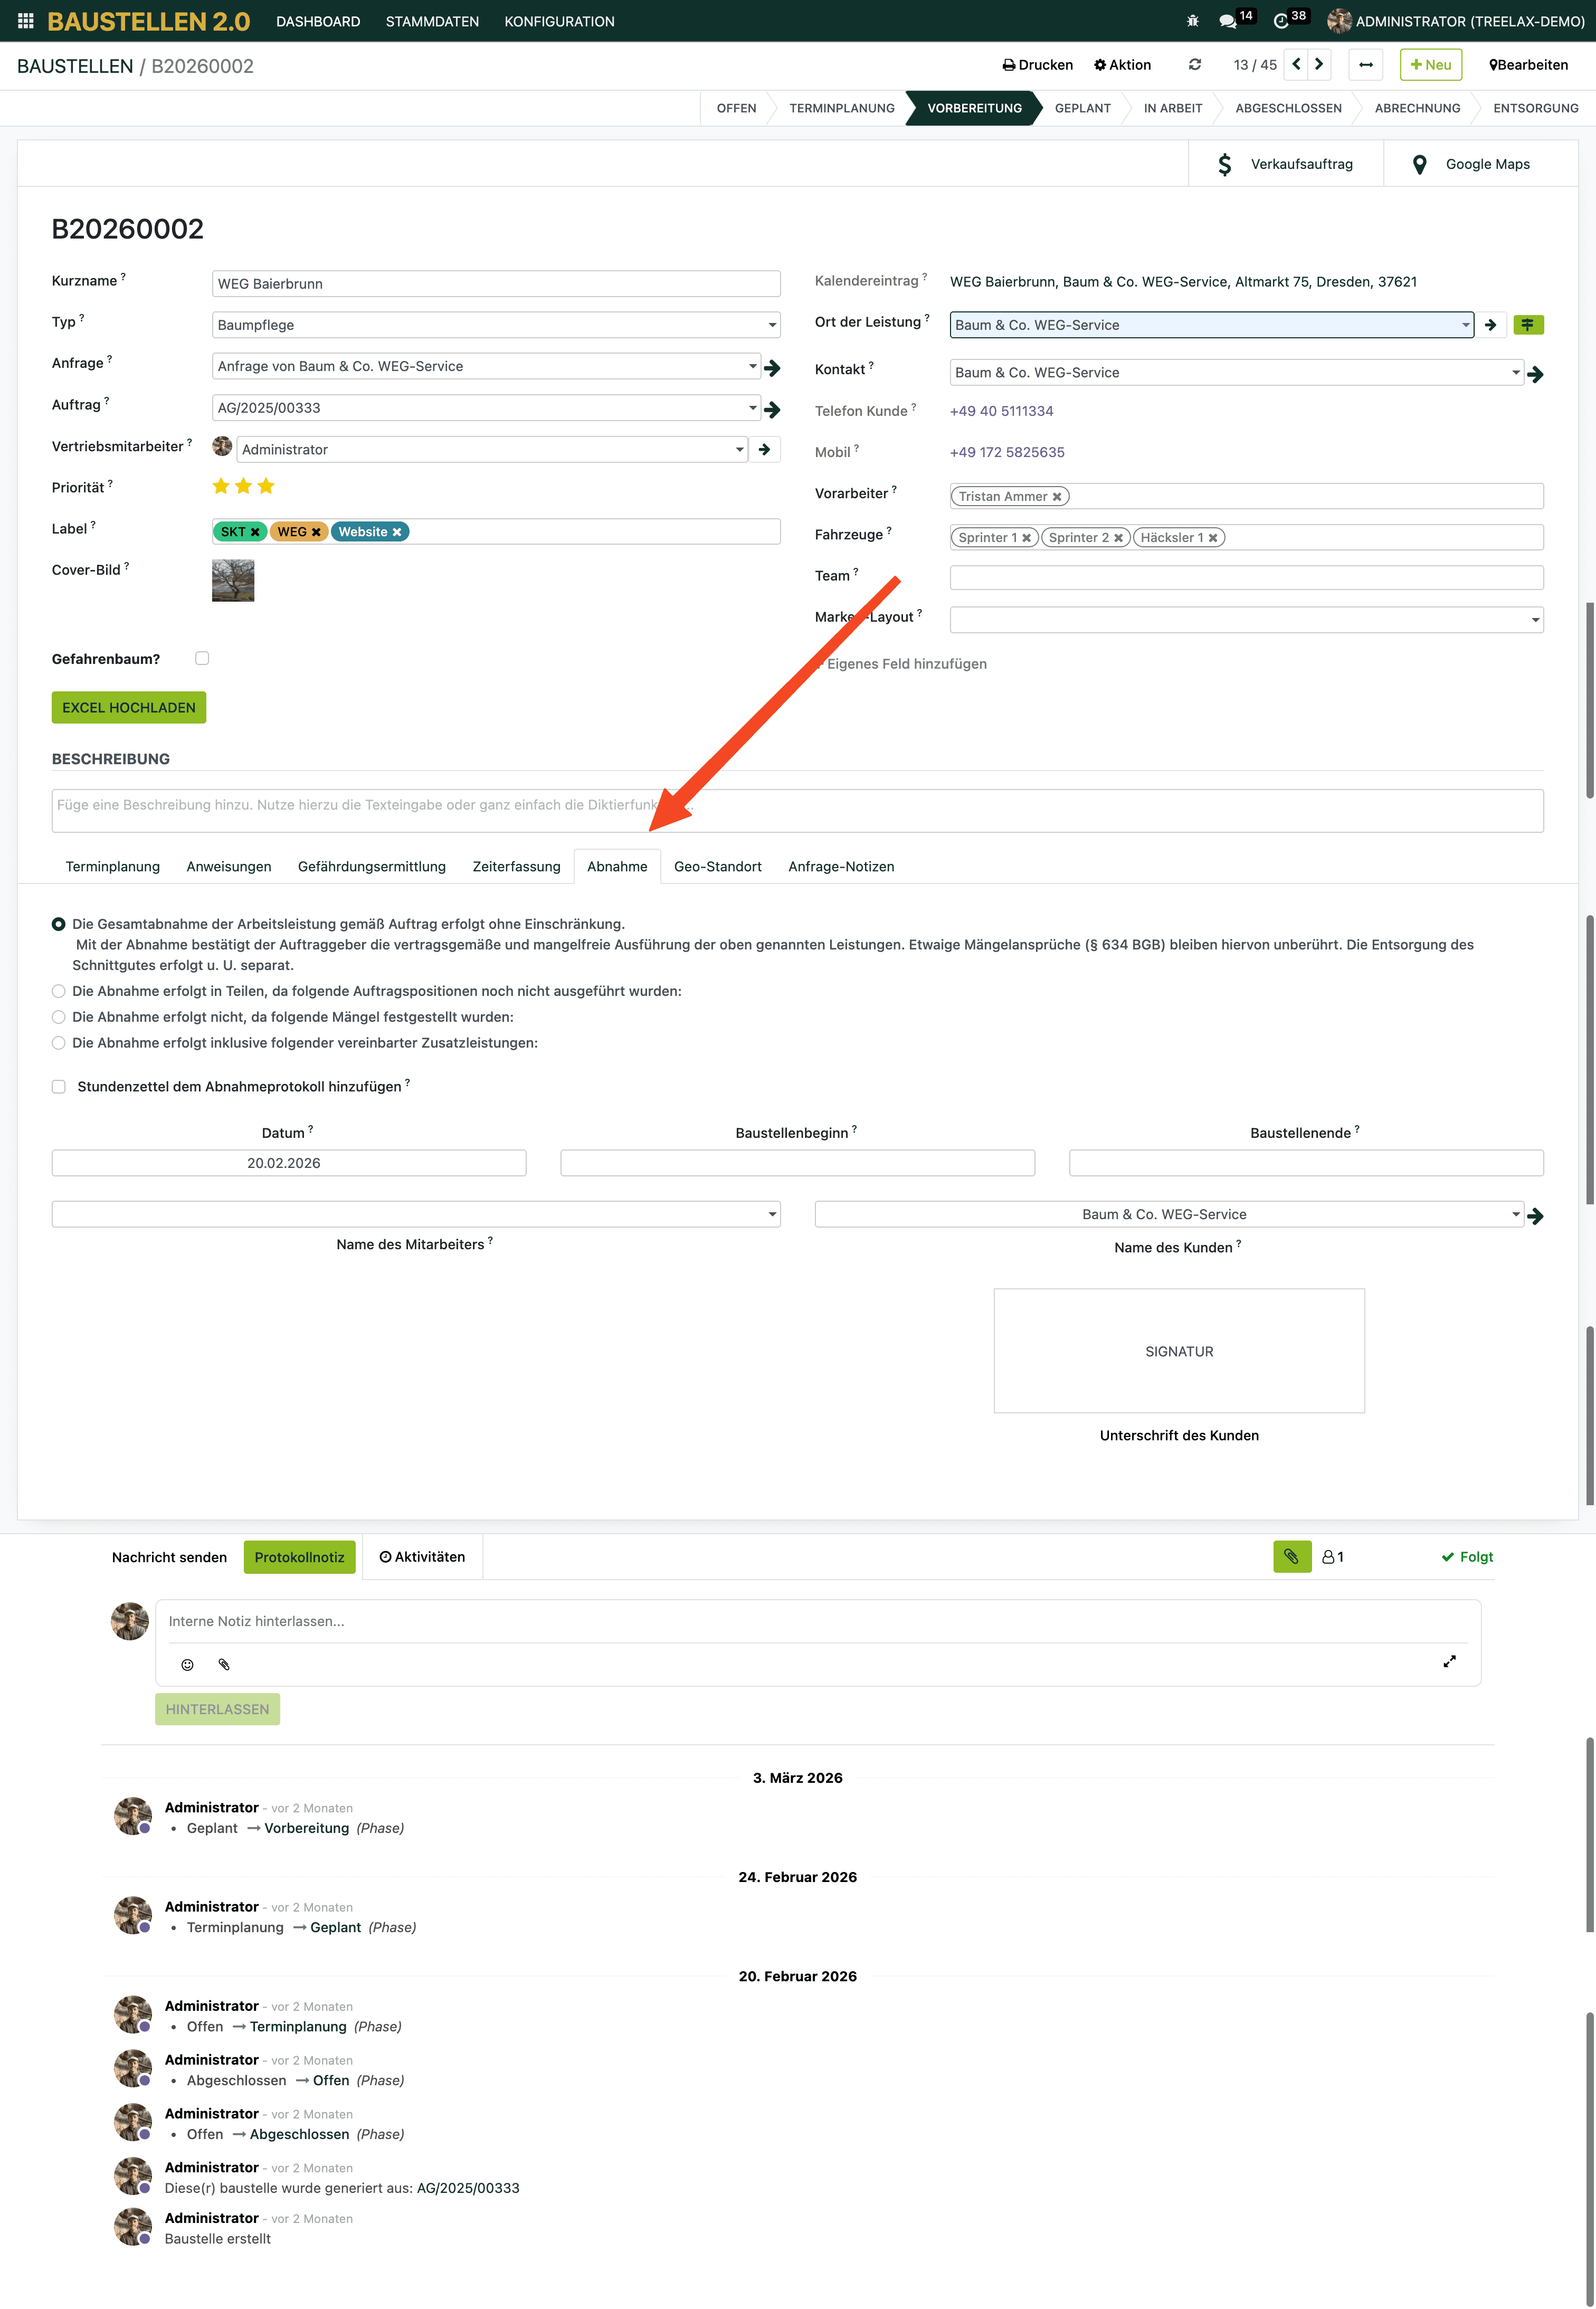The image size is (1596, 2309).
Task: Open the green paperclip attachments button
Action: click(1291, 1557)
